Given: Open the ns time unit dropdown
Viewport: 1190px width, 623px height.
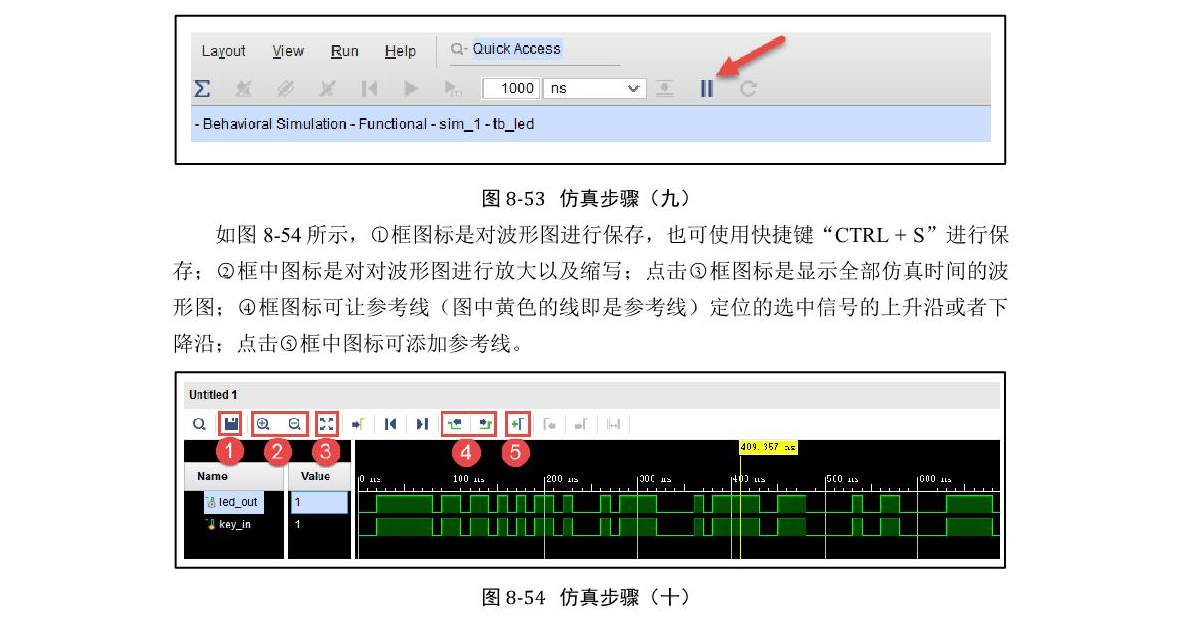Looking at the screenshot, I should 594,88.
